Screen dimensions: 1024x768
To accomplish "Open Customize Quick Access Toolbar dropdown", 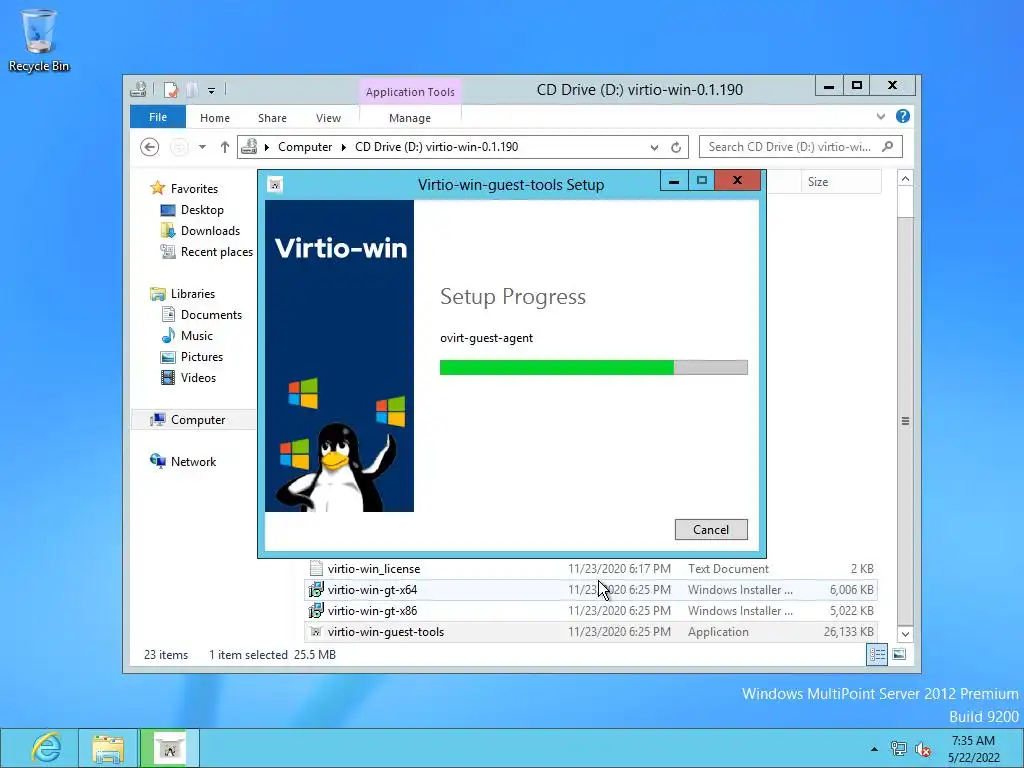I will (x=212, y=91).
